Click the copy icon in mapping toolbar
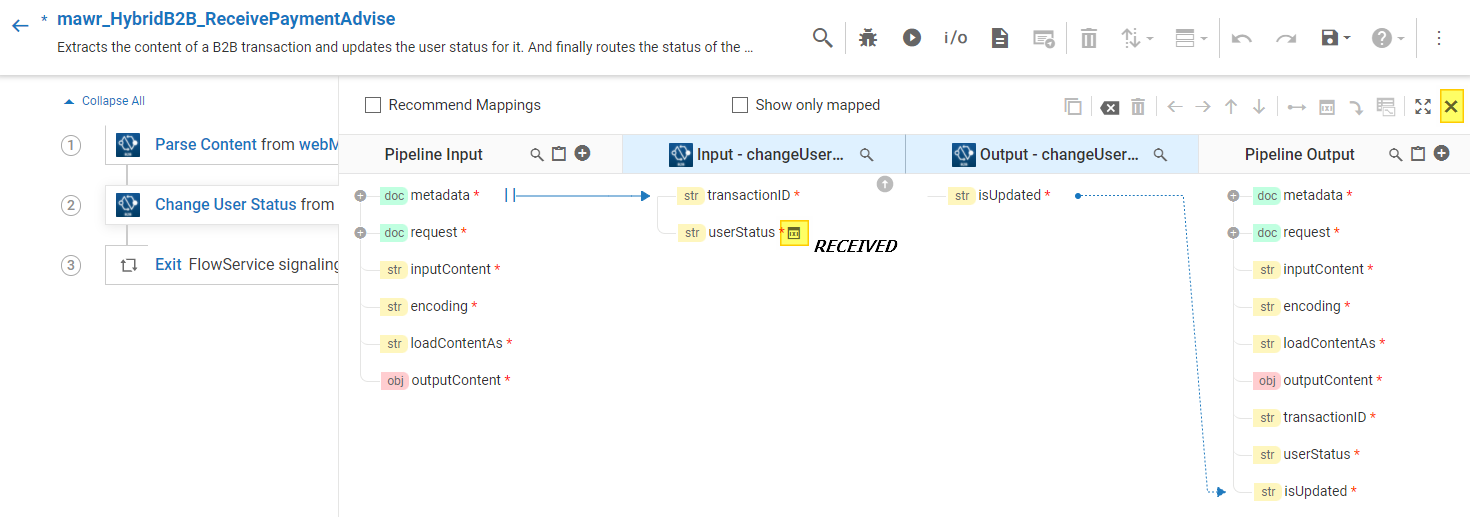Screen dimensions: 1470x517 [x=1073, y=107]
